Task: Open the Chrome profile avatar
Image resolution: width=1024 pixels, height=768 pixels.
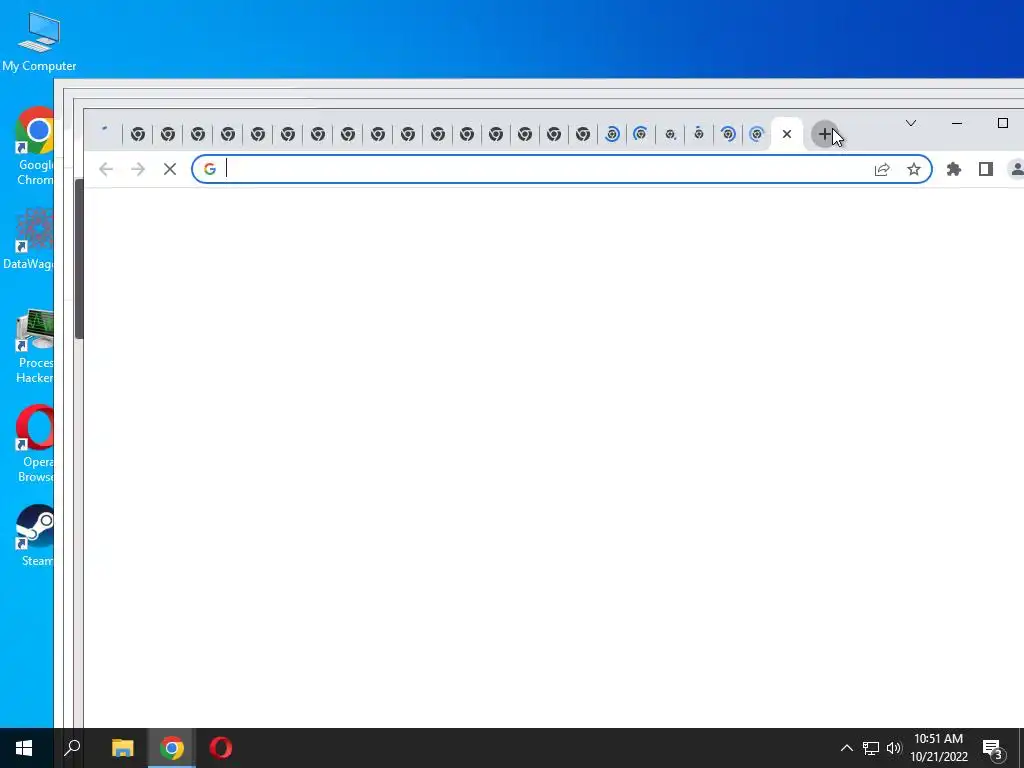Action: 1017,170
